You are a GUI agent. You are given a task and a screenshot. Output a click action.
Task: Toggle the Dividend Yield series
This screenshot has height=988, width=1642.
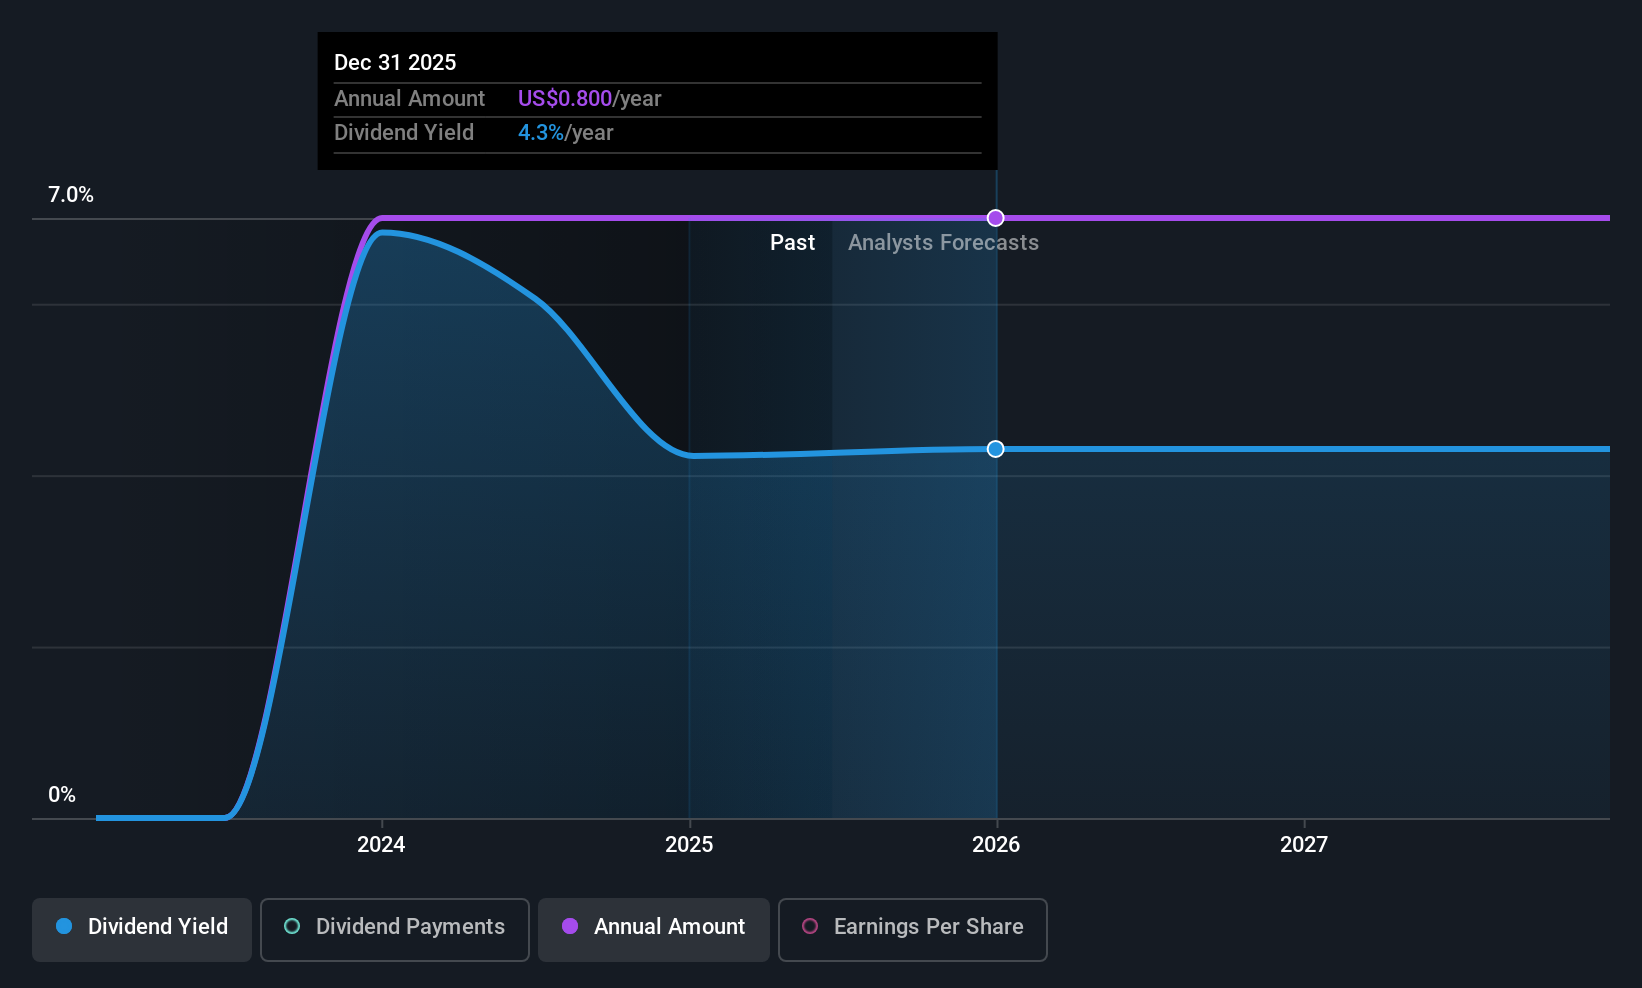(141, 930)
